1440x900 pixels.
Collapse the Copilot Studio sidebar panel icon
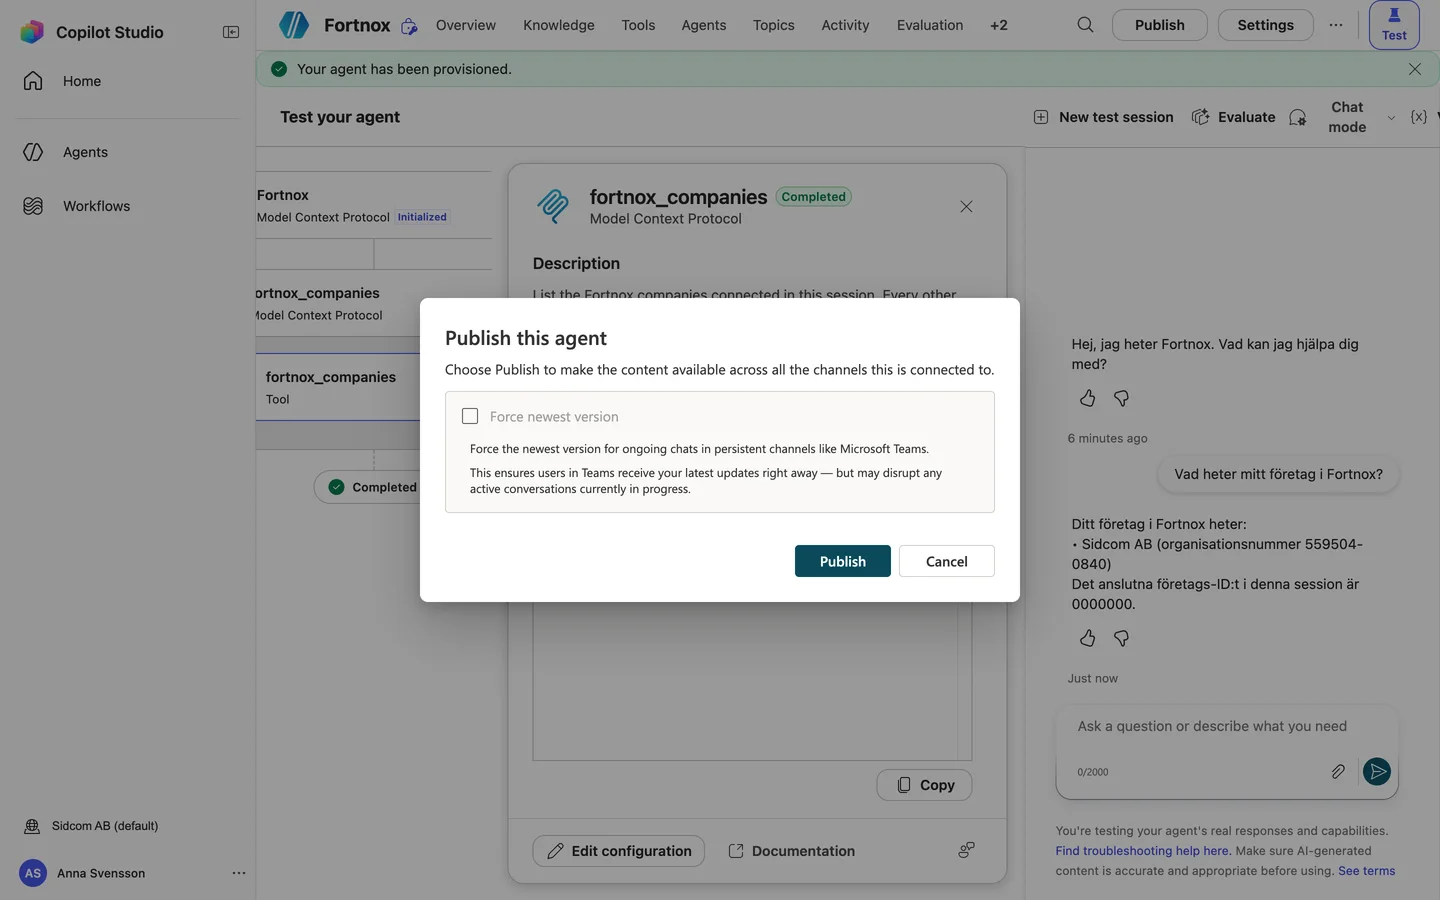[231, 32]
